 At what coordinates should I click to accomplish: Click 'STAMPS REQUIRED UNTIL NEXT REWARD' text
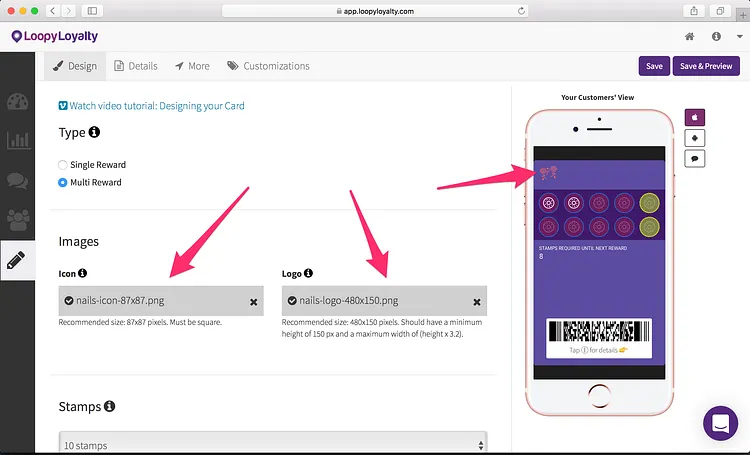coord(583,248)
